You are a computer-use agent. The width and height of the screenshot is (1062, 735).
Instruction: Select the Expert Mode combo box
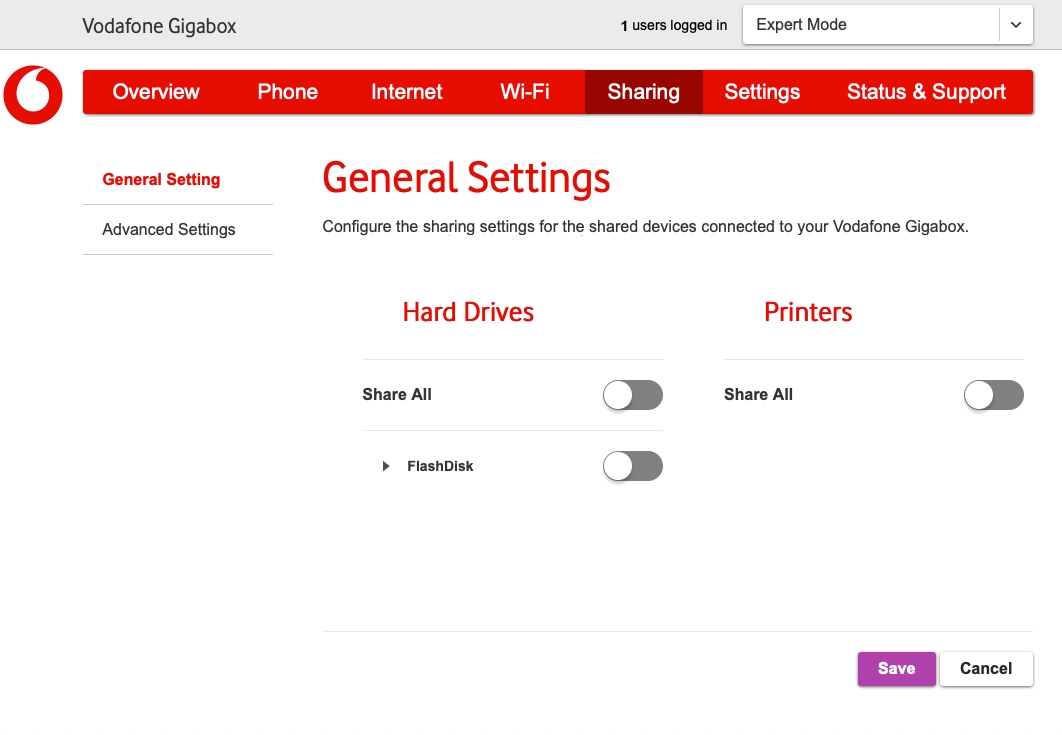coord(870,26)
